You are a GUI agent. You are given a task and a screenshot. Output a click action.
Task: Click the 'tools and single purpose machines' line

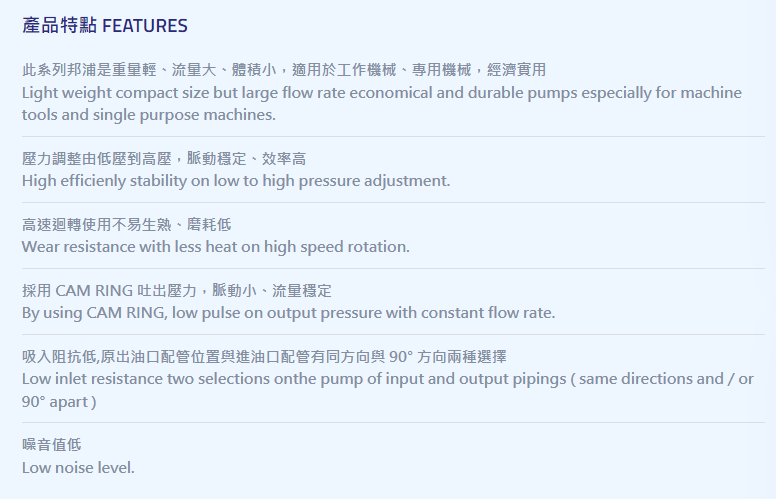tap(148, 115)
